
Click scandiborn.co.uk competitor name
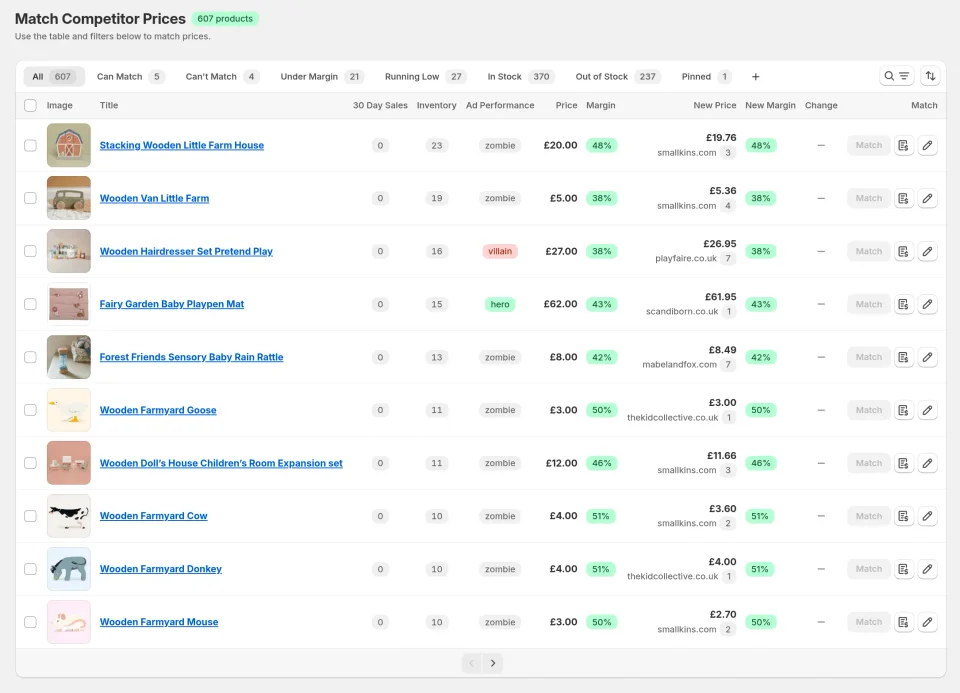point(682,312)
